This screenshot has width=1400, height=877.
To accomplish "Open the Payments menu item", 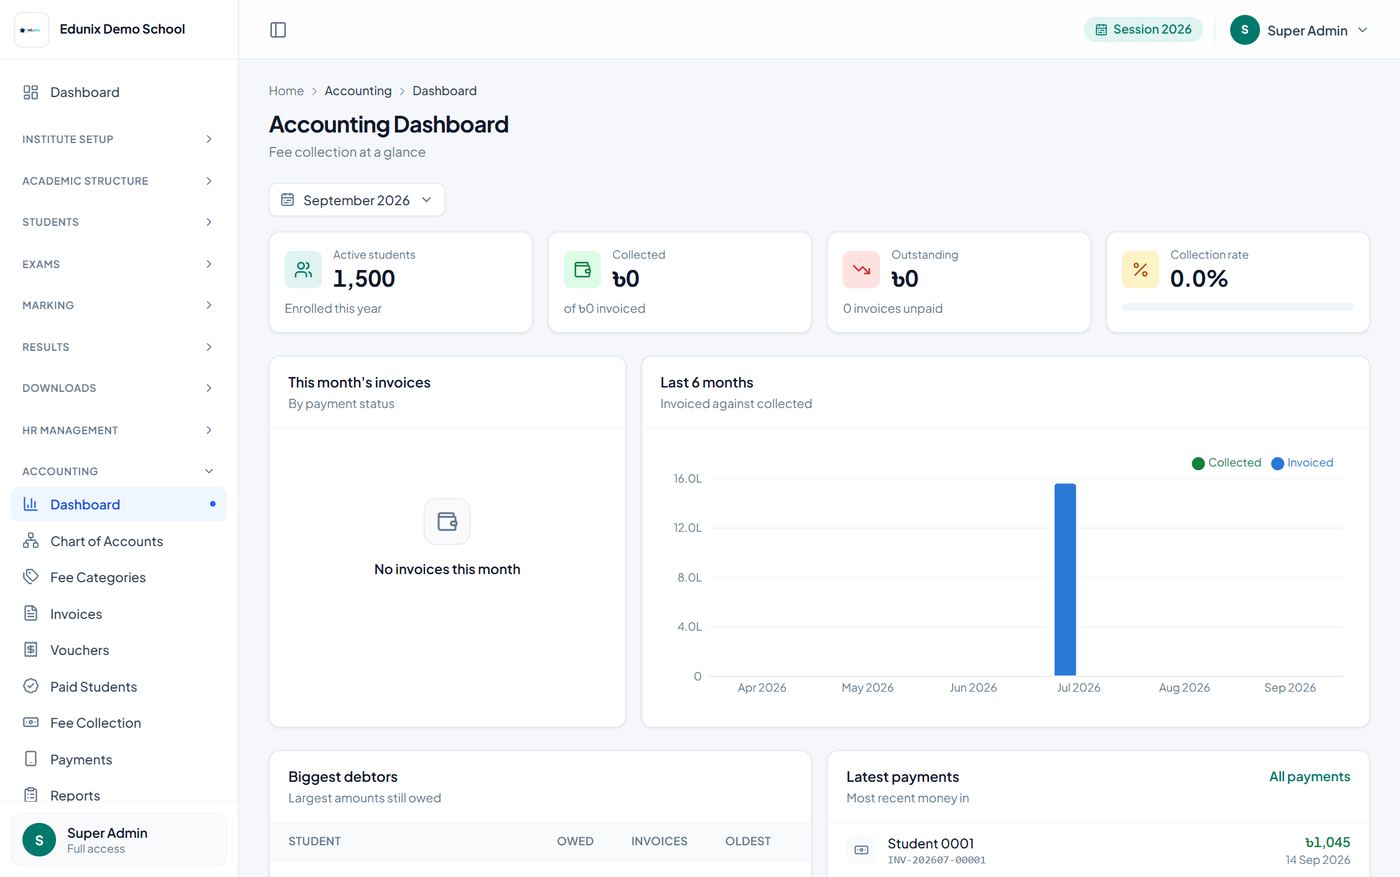I will 119,759.
